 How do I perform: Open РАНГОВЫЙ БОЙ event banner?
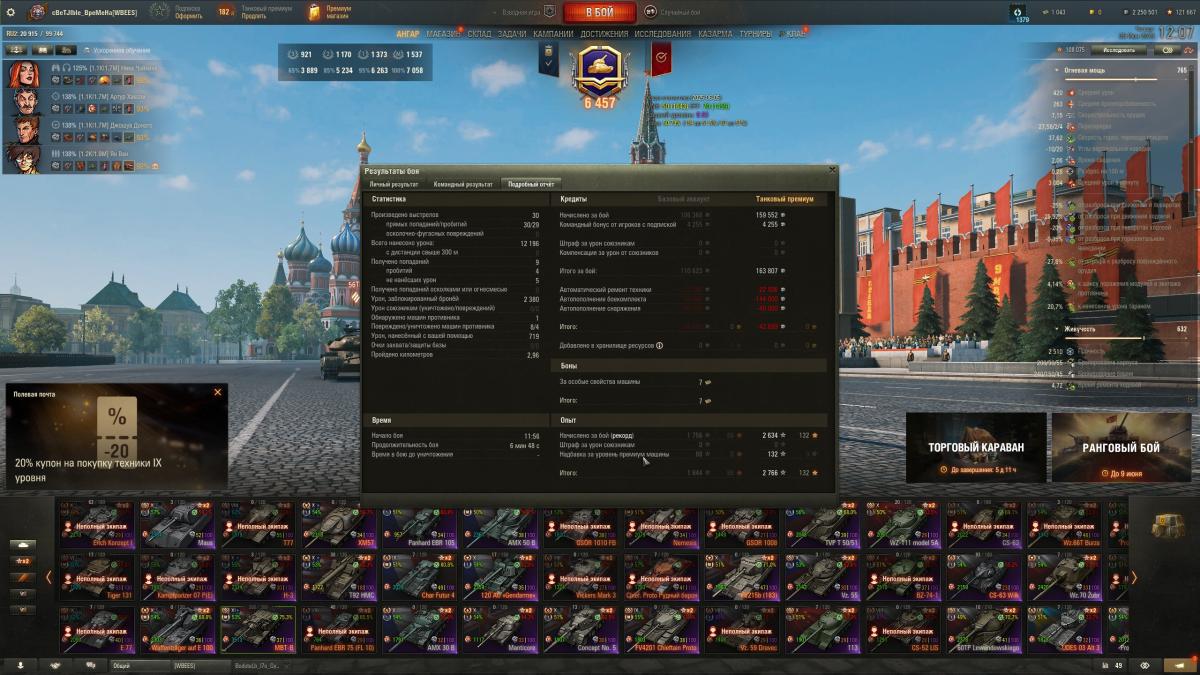1121,447
